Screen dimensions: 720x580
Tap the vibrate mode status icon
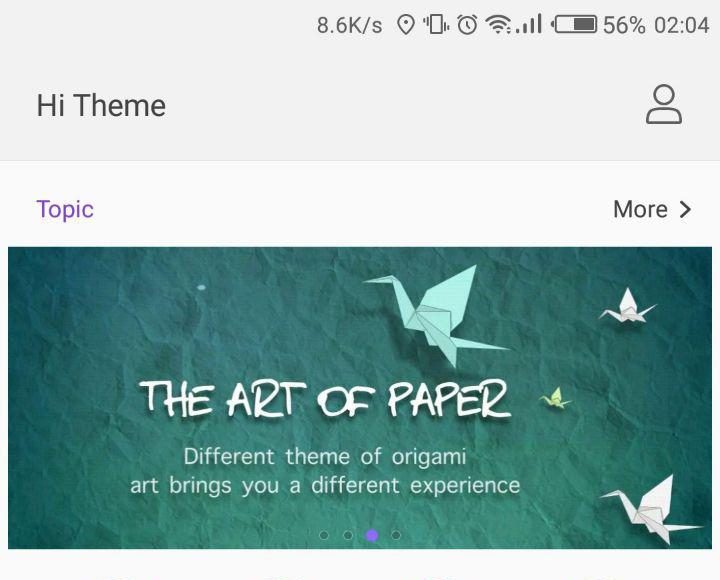[x=436, y=24]
